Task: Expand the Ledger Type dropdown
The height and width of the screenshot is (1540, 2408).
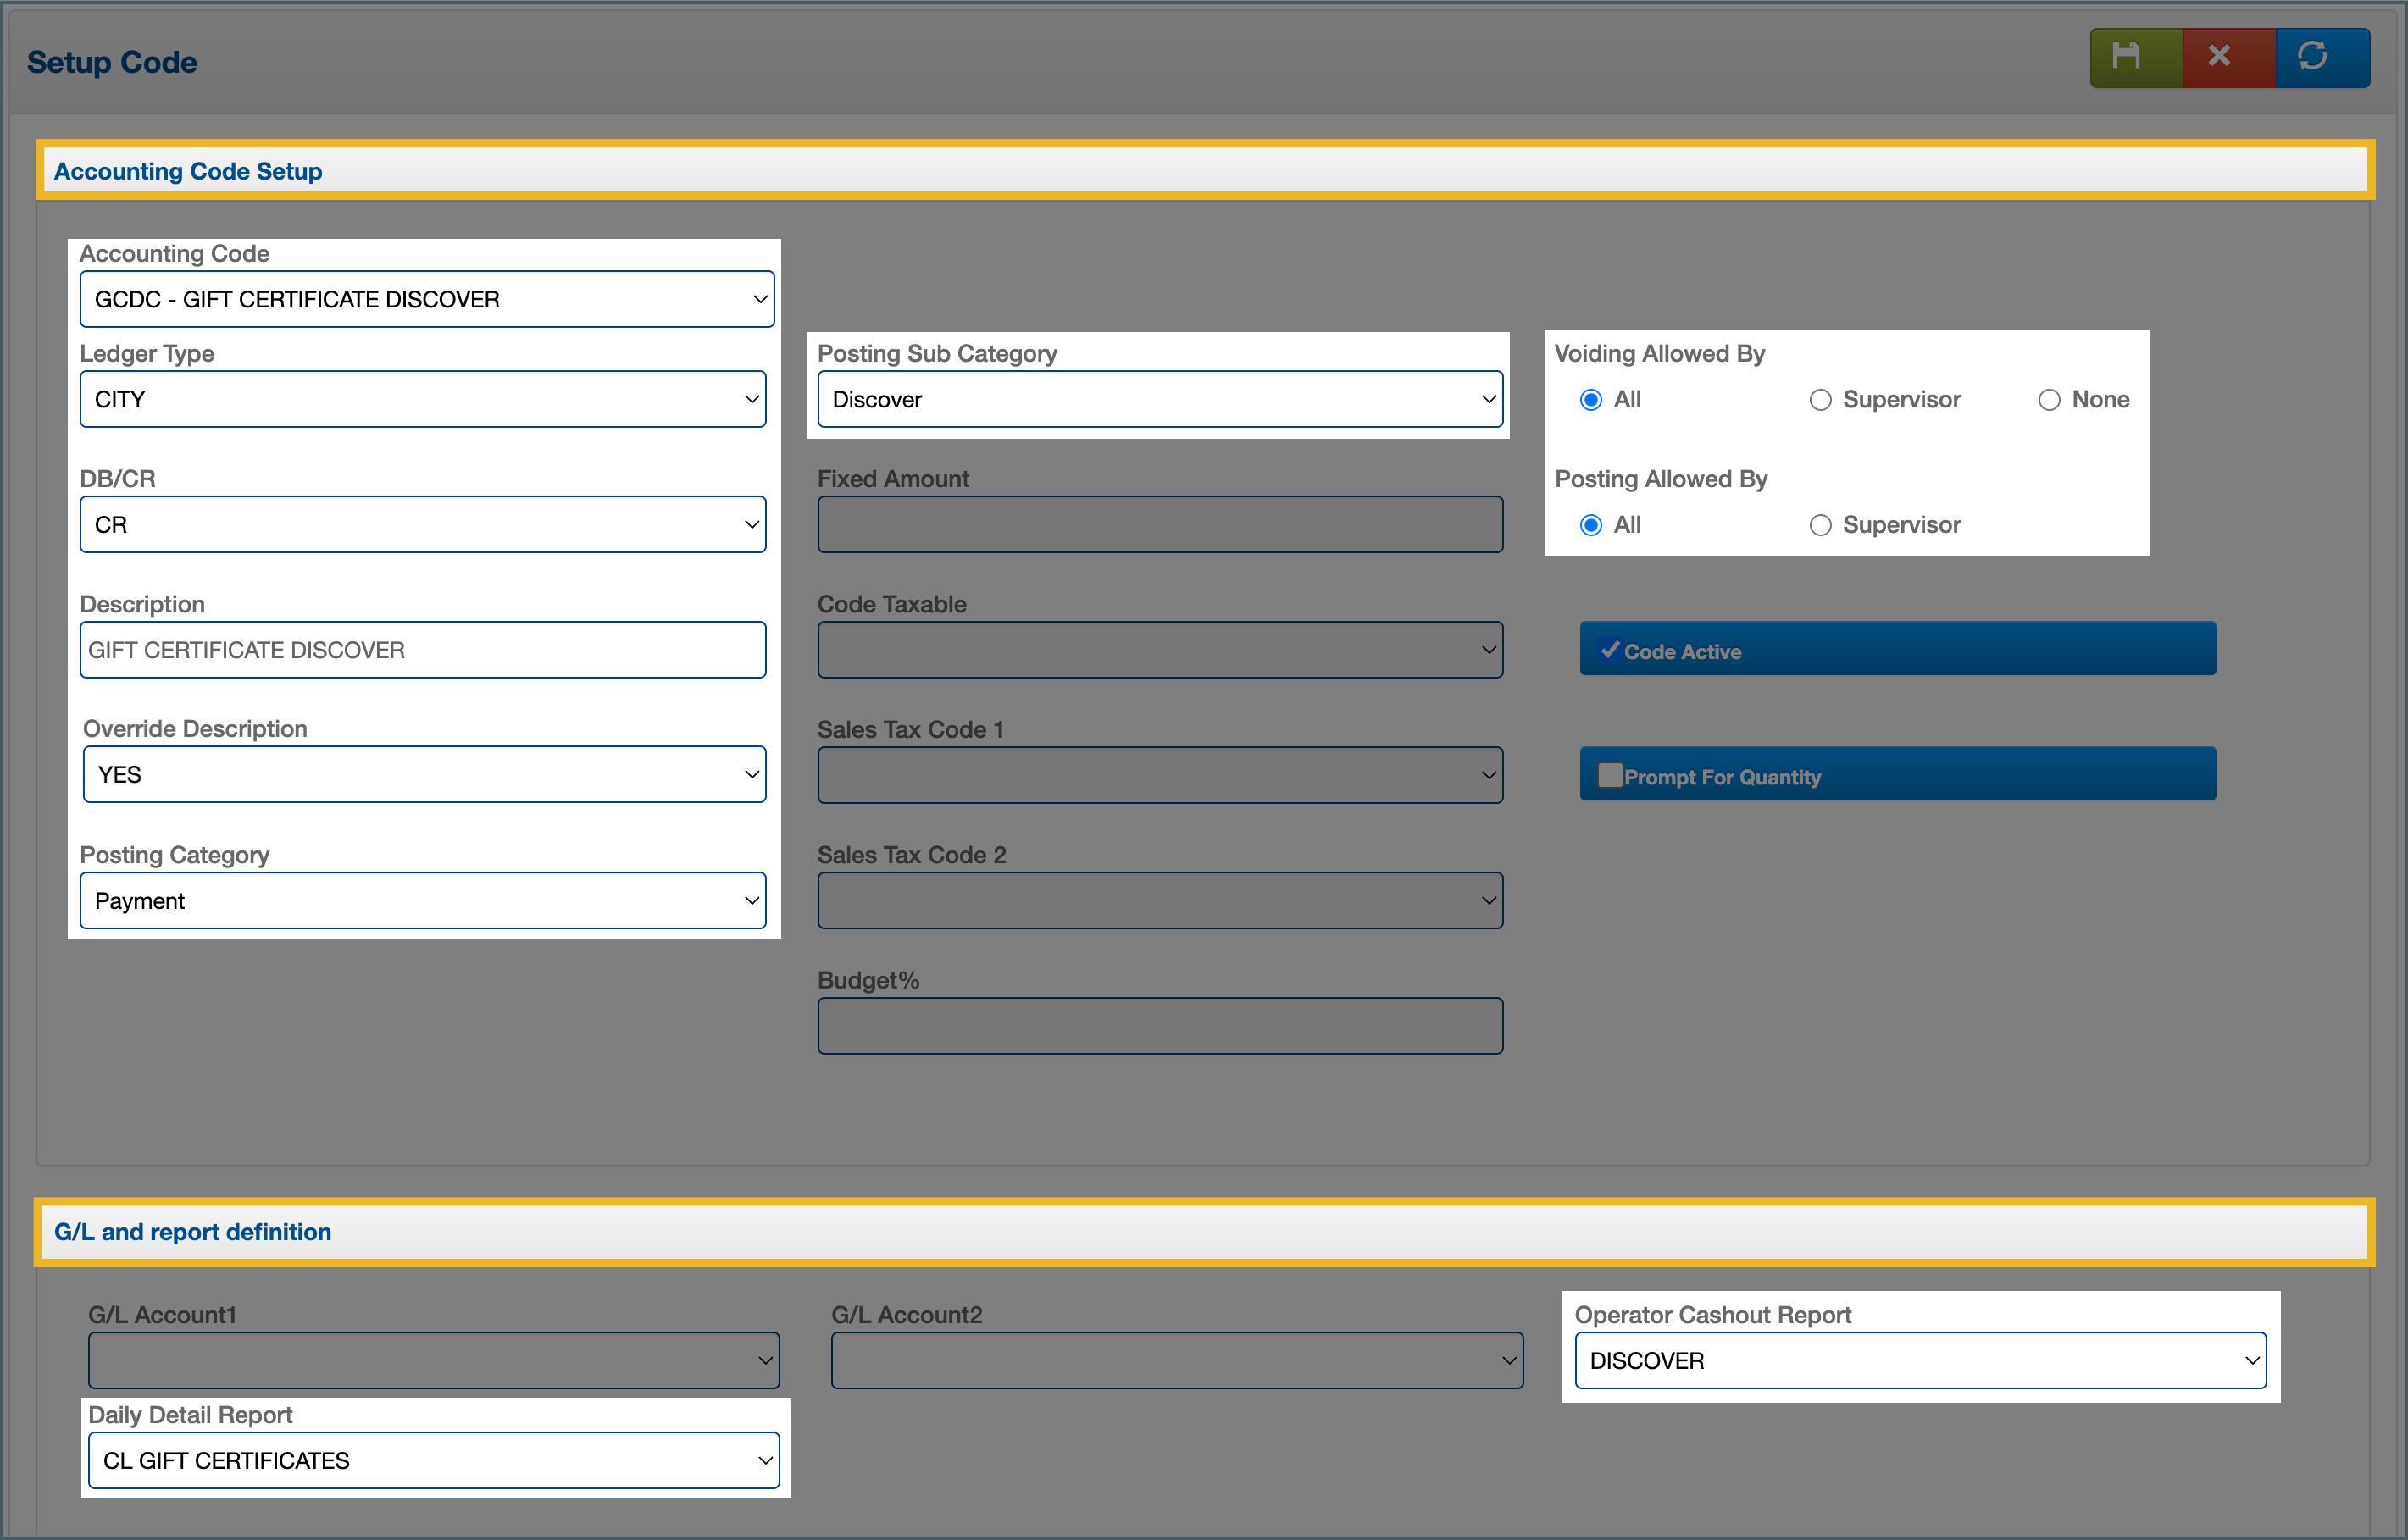Action: pyautogui.click(x=423, y=399)
